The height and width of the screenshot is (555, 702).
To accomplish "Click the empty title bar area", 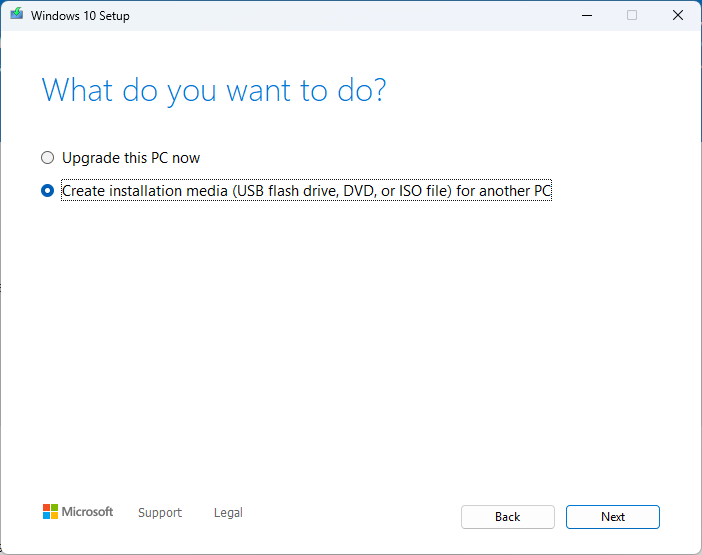I will pos(350,15).
